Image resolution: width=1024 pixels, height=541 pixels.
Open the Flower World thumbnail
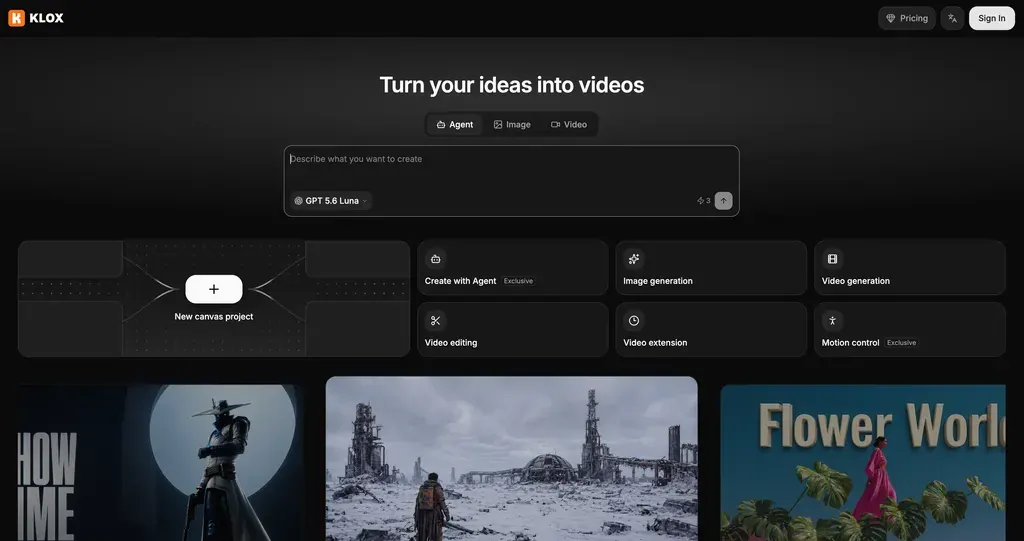click(x=863, y=463)
